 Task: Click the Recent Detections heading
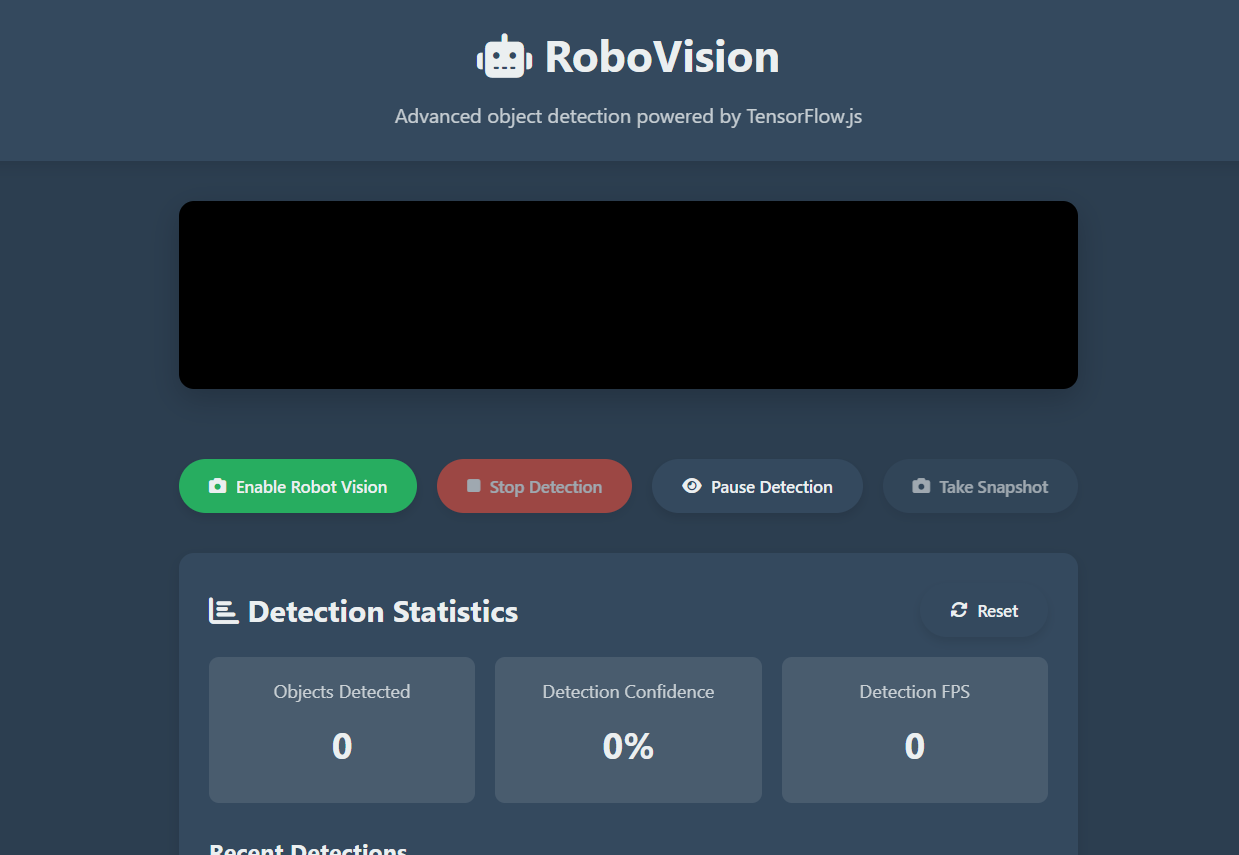coord(308,848)
